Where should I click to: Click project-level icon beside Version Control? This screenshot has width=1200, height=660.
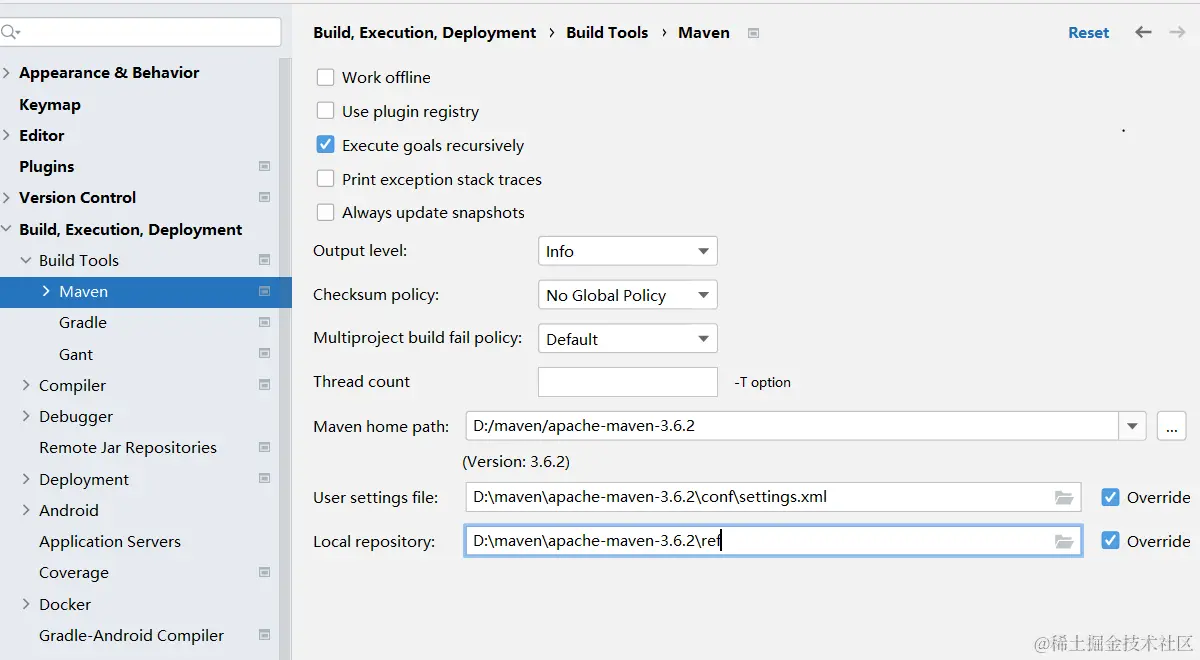[x=265, y=197]
